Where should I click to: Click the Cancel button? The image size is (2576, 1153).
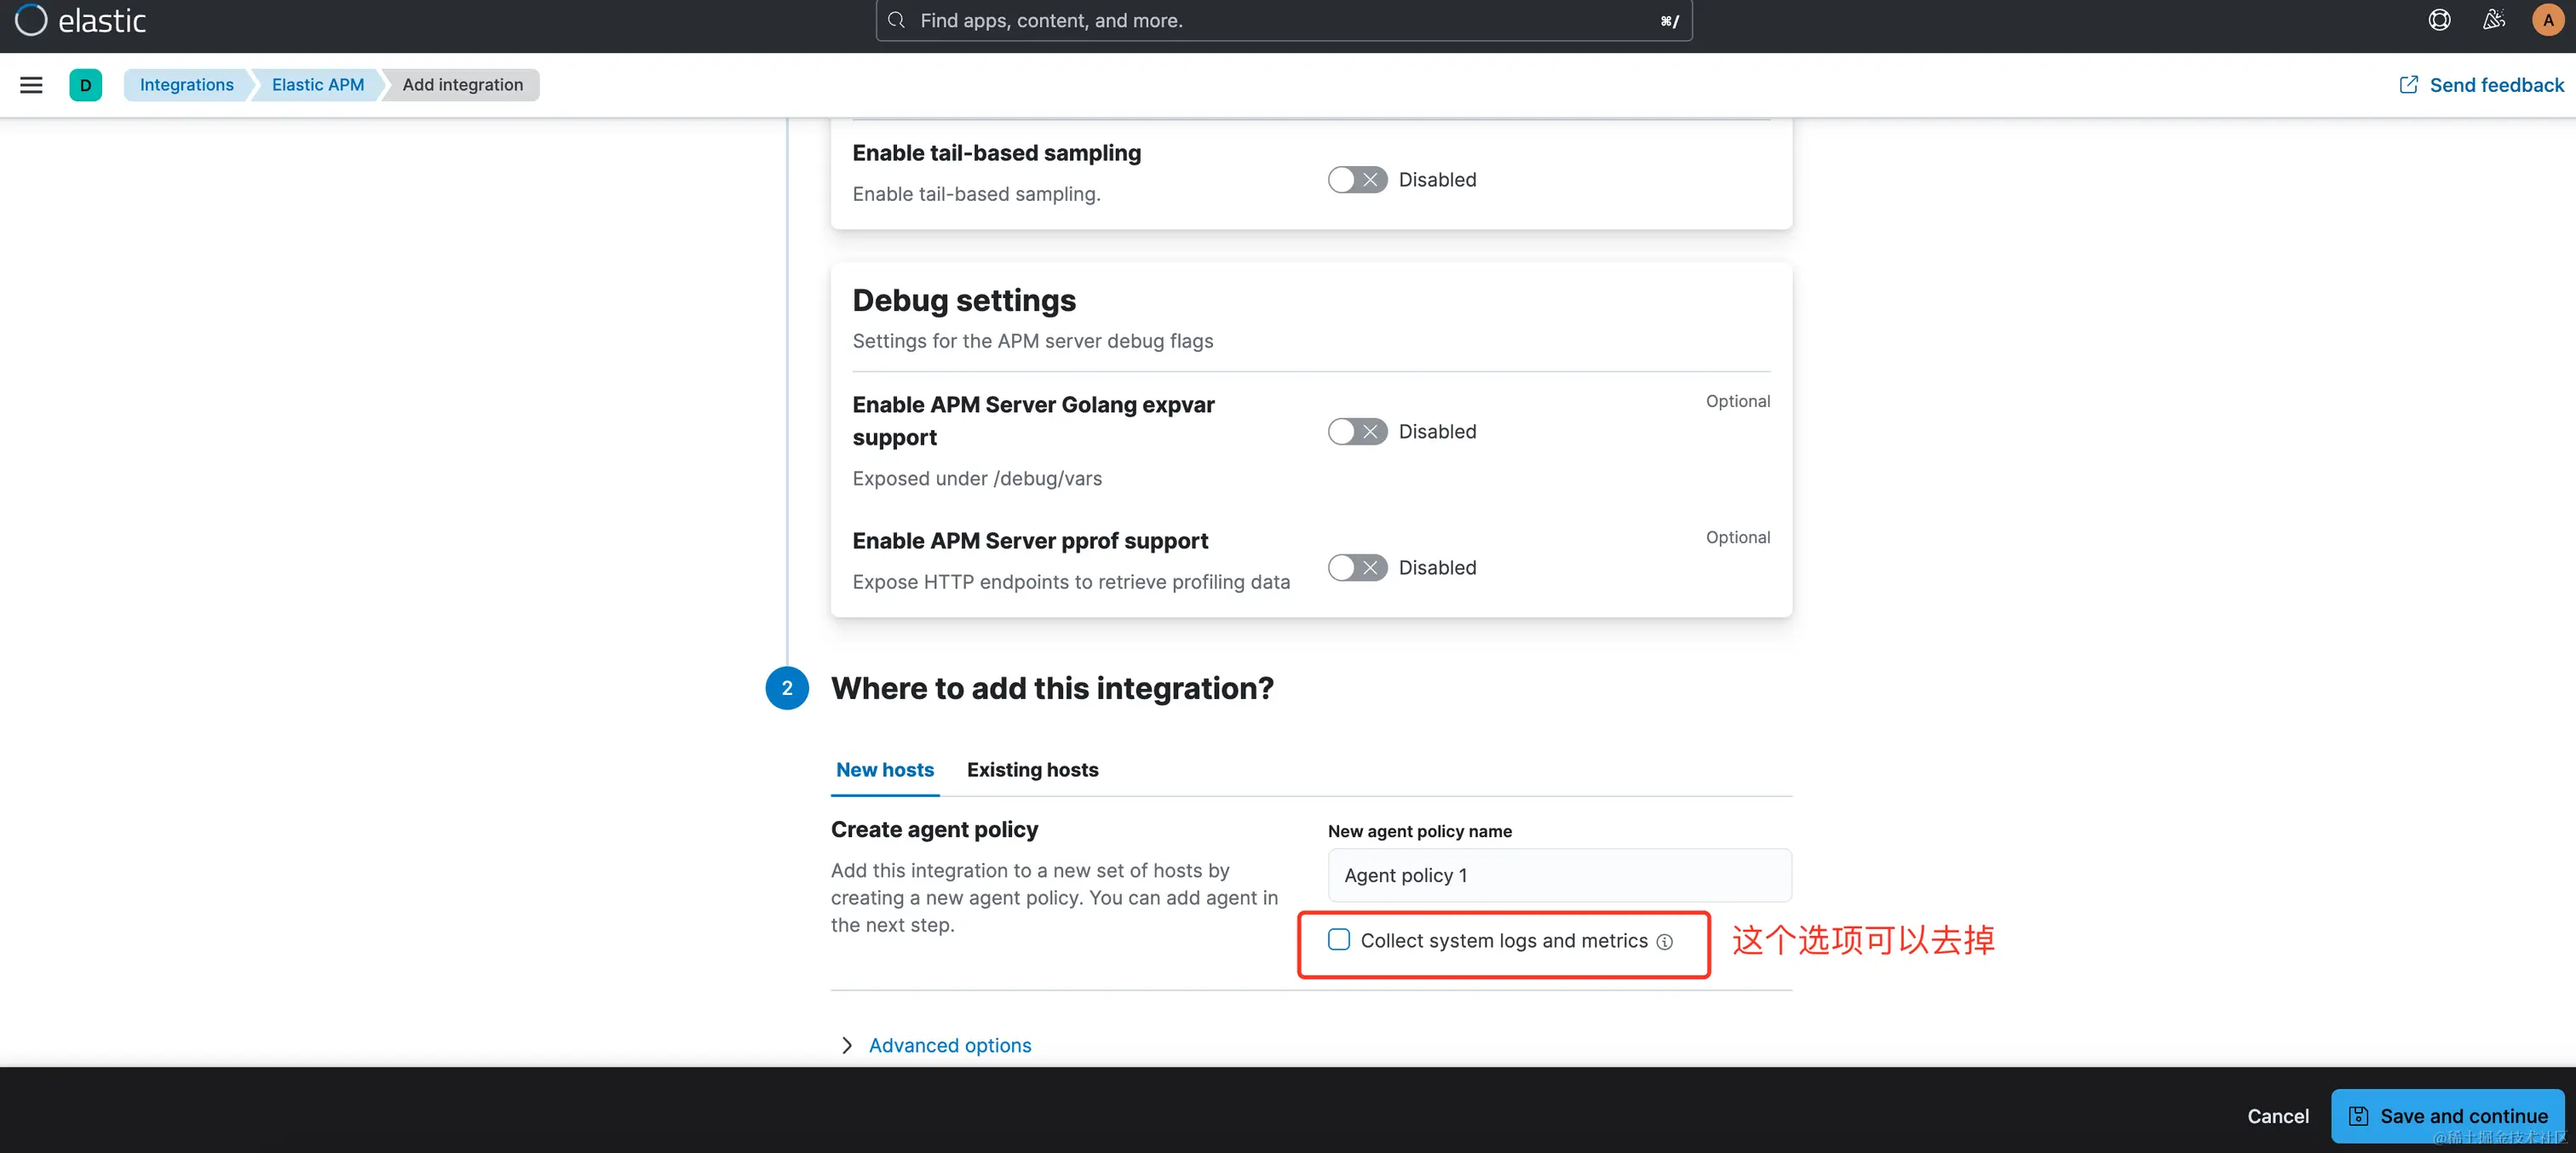tap(2277, 1116)
